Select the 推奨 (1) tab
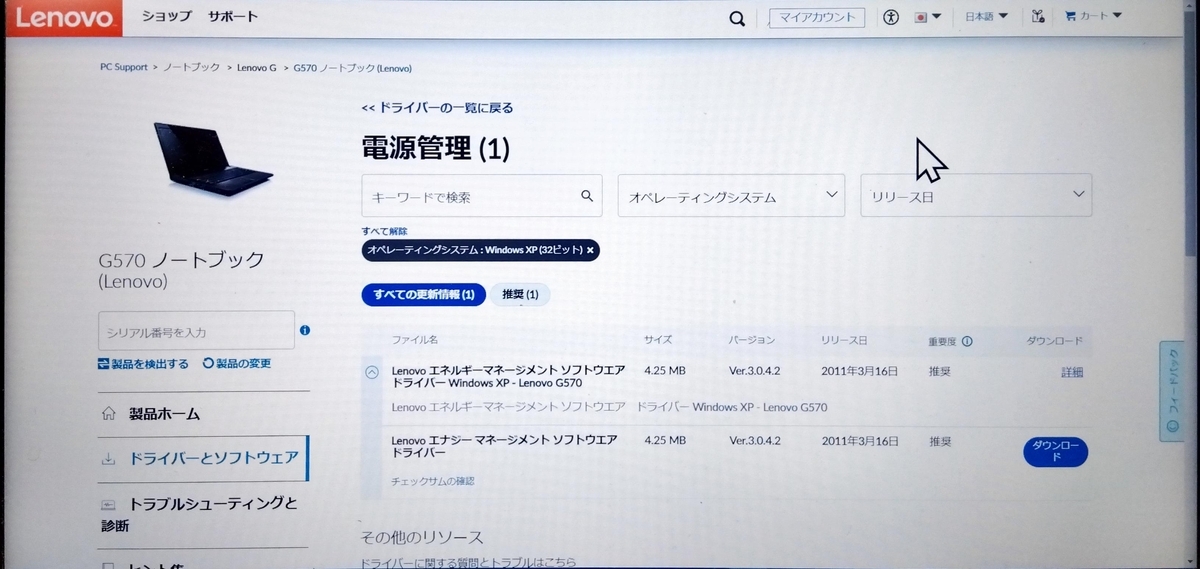 (x=520, y=294)
